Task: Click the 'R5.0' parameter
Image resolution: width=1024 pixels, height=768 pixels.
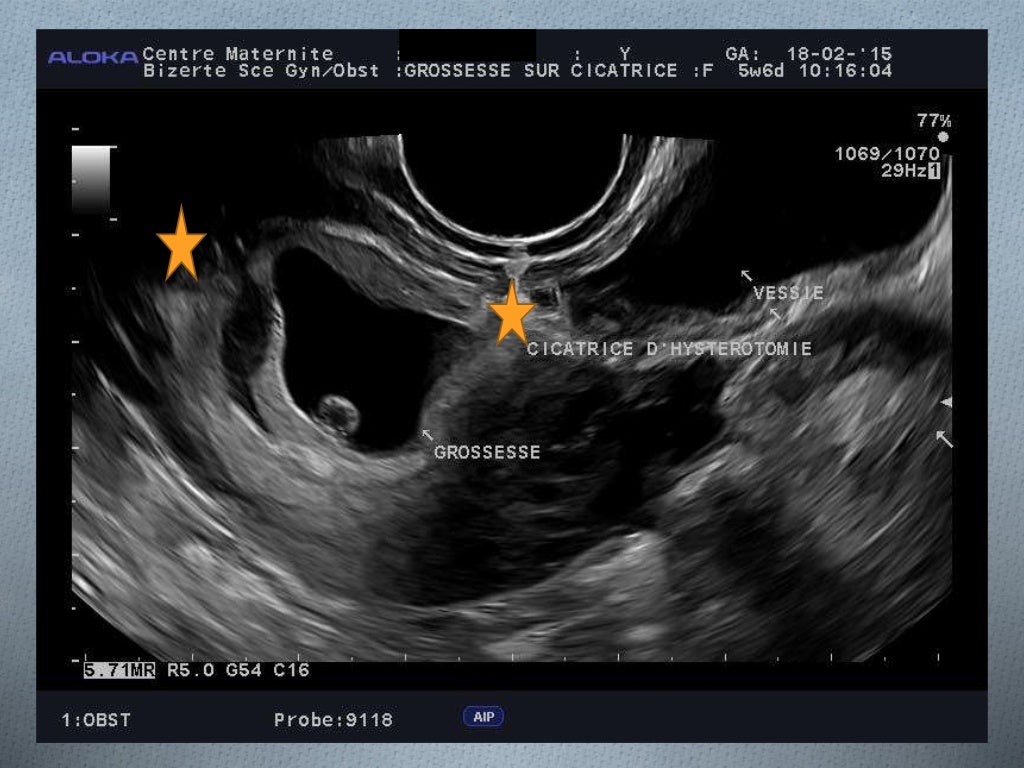Action: (191, 670)
